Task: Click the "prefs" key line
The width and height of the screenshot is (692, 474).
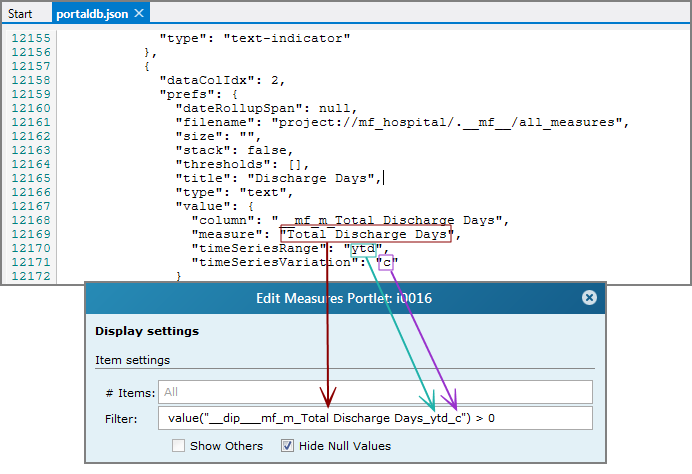Action: click(x=199, y=94)
